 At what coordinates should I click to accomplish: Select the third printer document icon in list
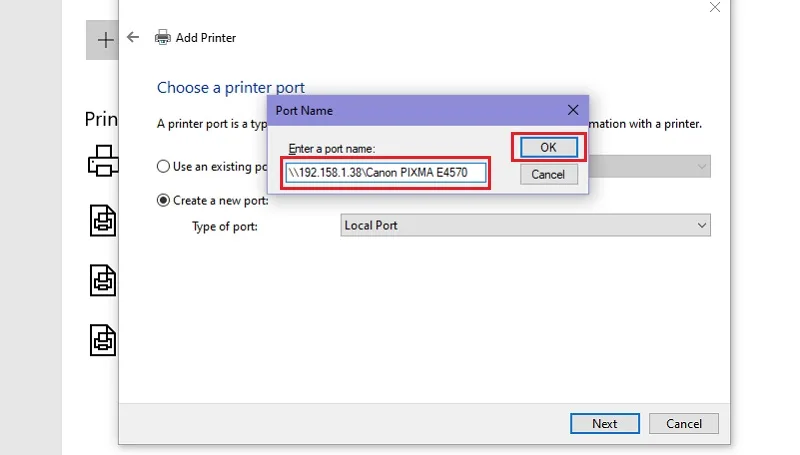point(103,280)
